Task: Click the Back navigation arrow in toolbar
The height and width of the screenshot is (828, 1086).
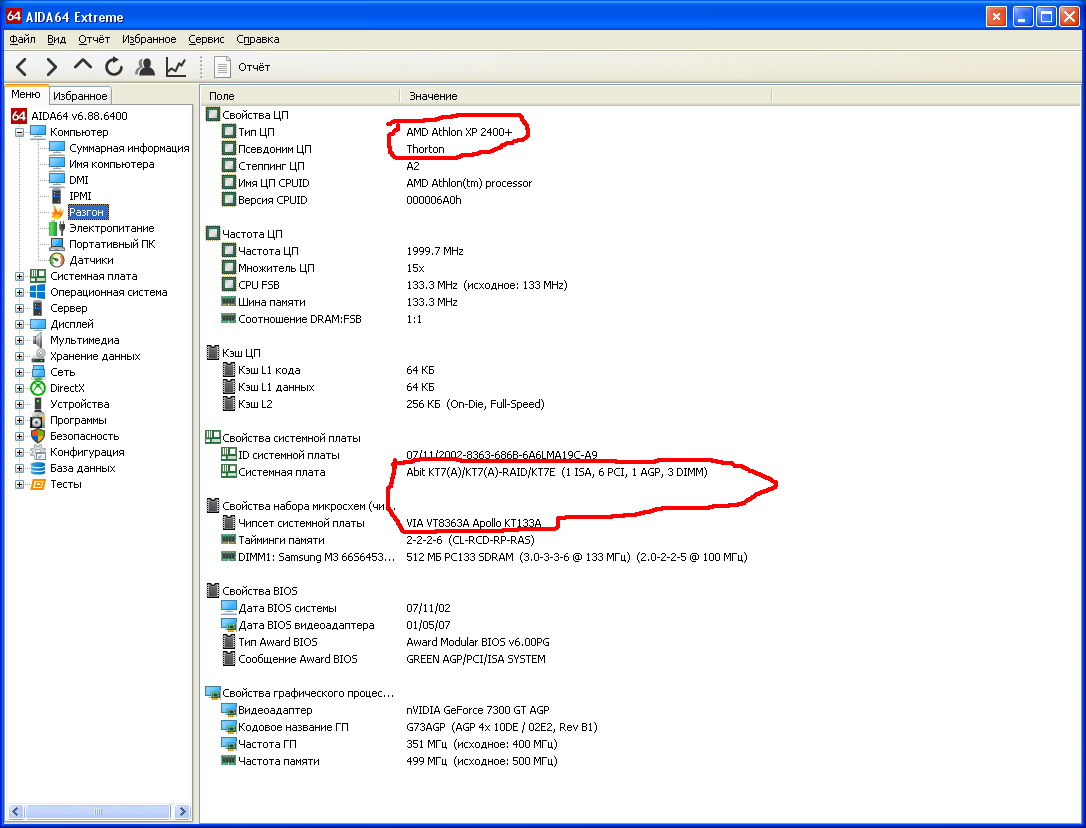Action: click(x=22, y=67)
